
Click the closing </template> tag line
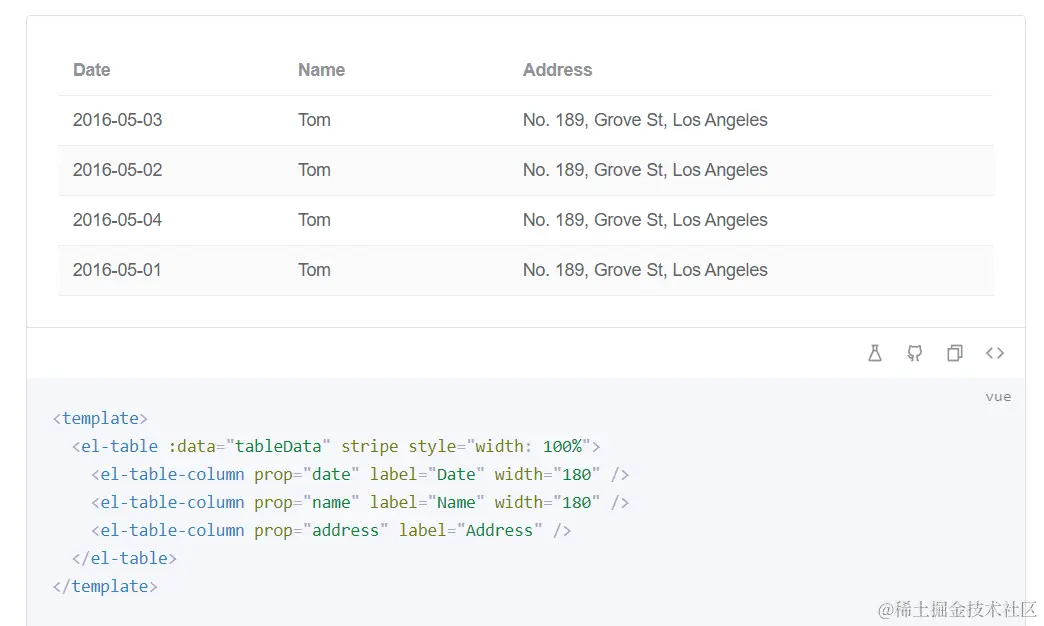(105, 586)
